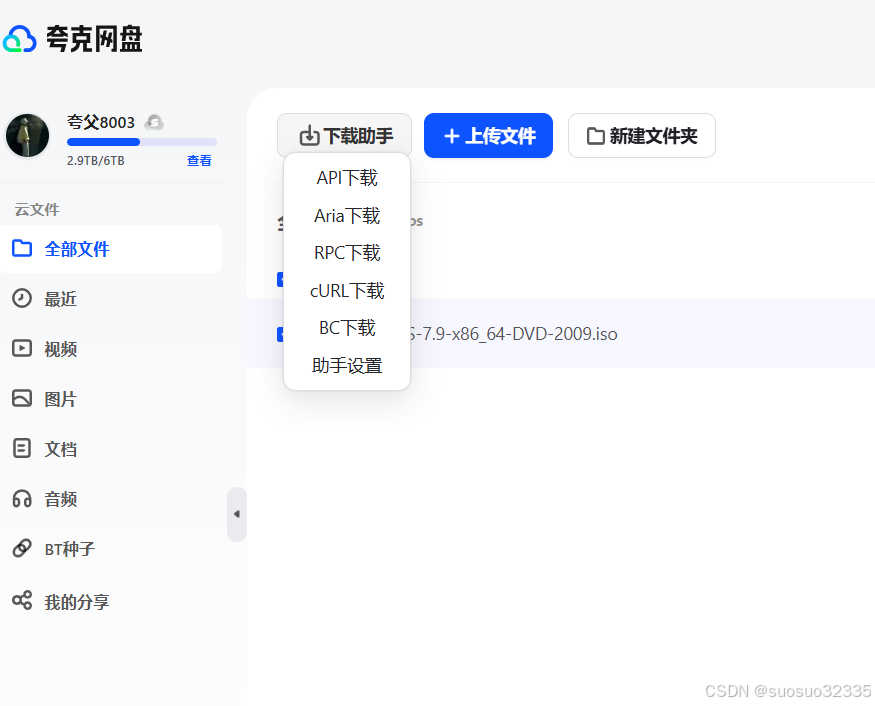The width and height of the screenshot is (875, 706).
Task: Toggle checkbox of the x86_64-DVD-2009.iso file
Action: pos(281,334)
